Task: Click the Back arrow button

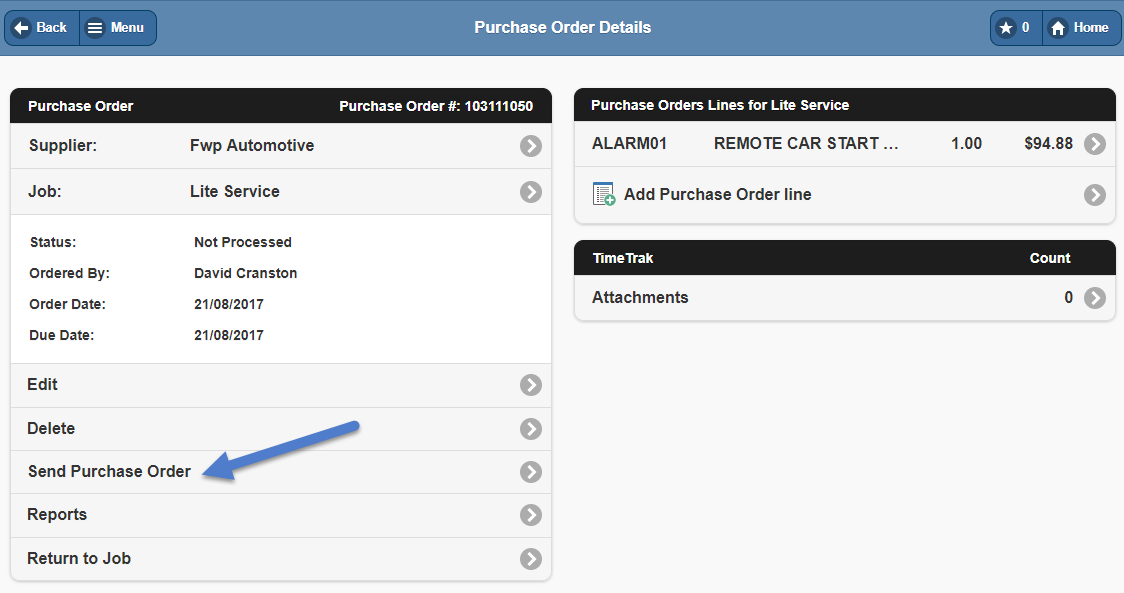Action: (41, 28)
